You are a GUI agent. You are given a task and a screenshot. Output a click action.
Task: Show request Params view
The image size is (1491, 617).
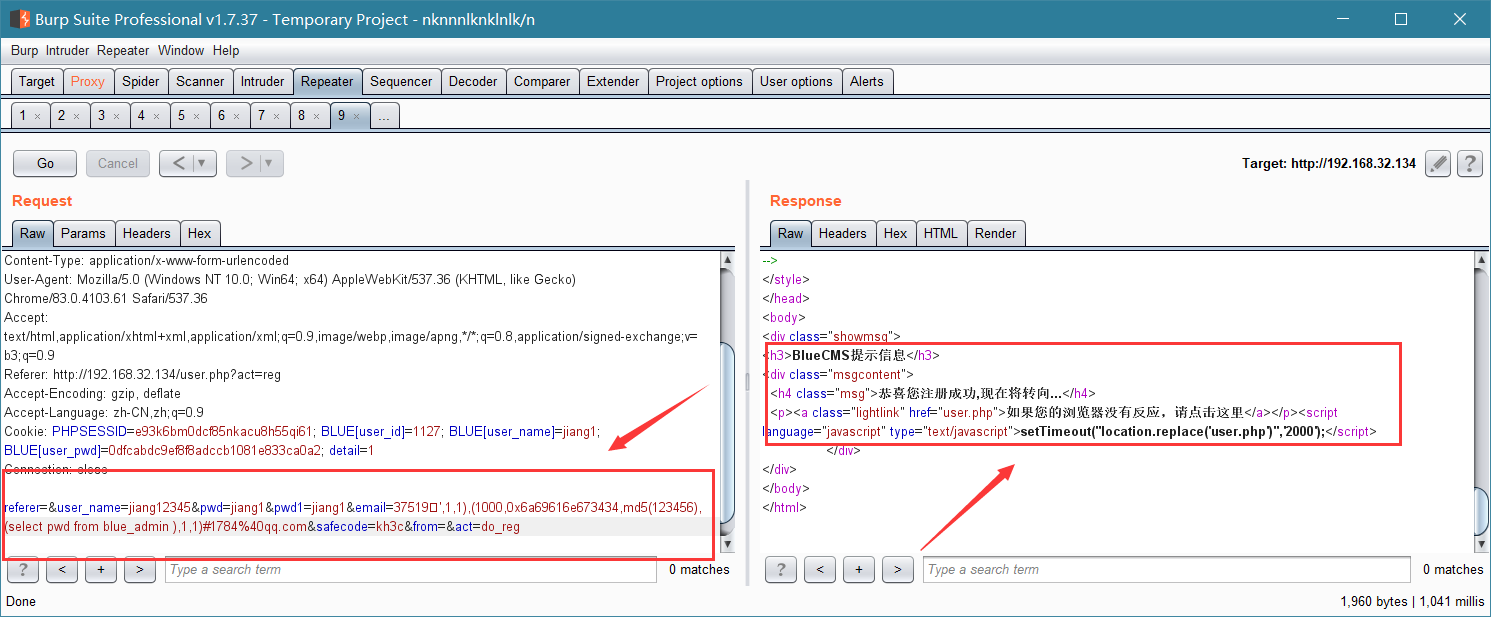[83, 233]
